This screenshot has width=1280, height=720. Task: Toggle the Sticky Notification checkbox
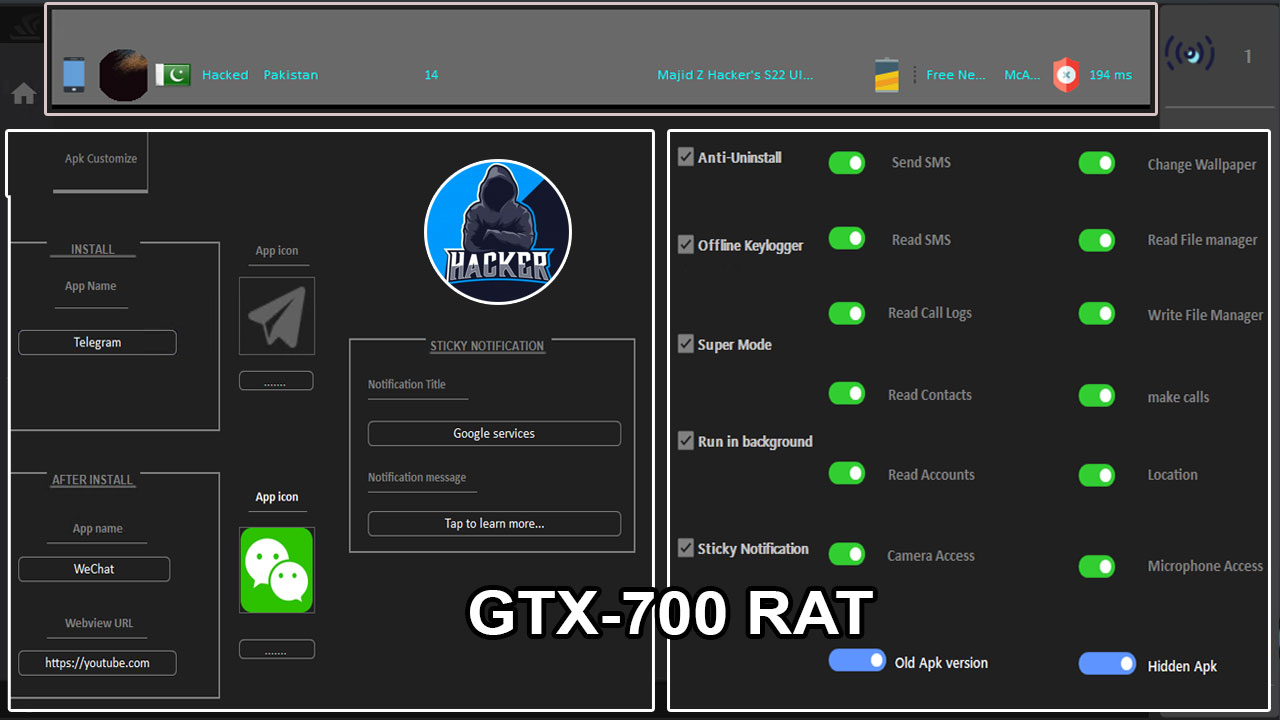(686, 548)
